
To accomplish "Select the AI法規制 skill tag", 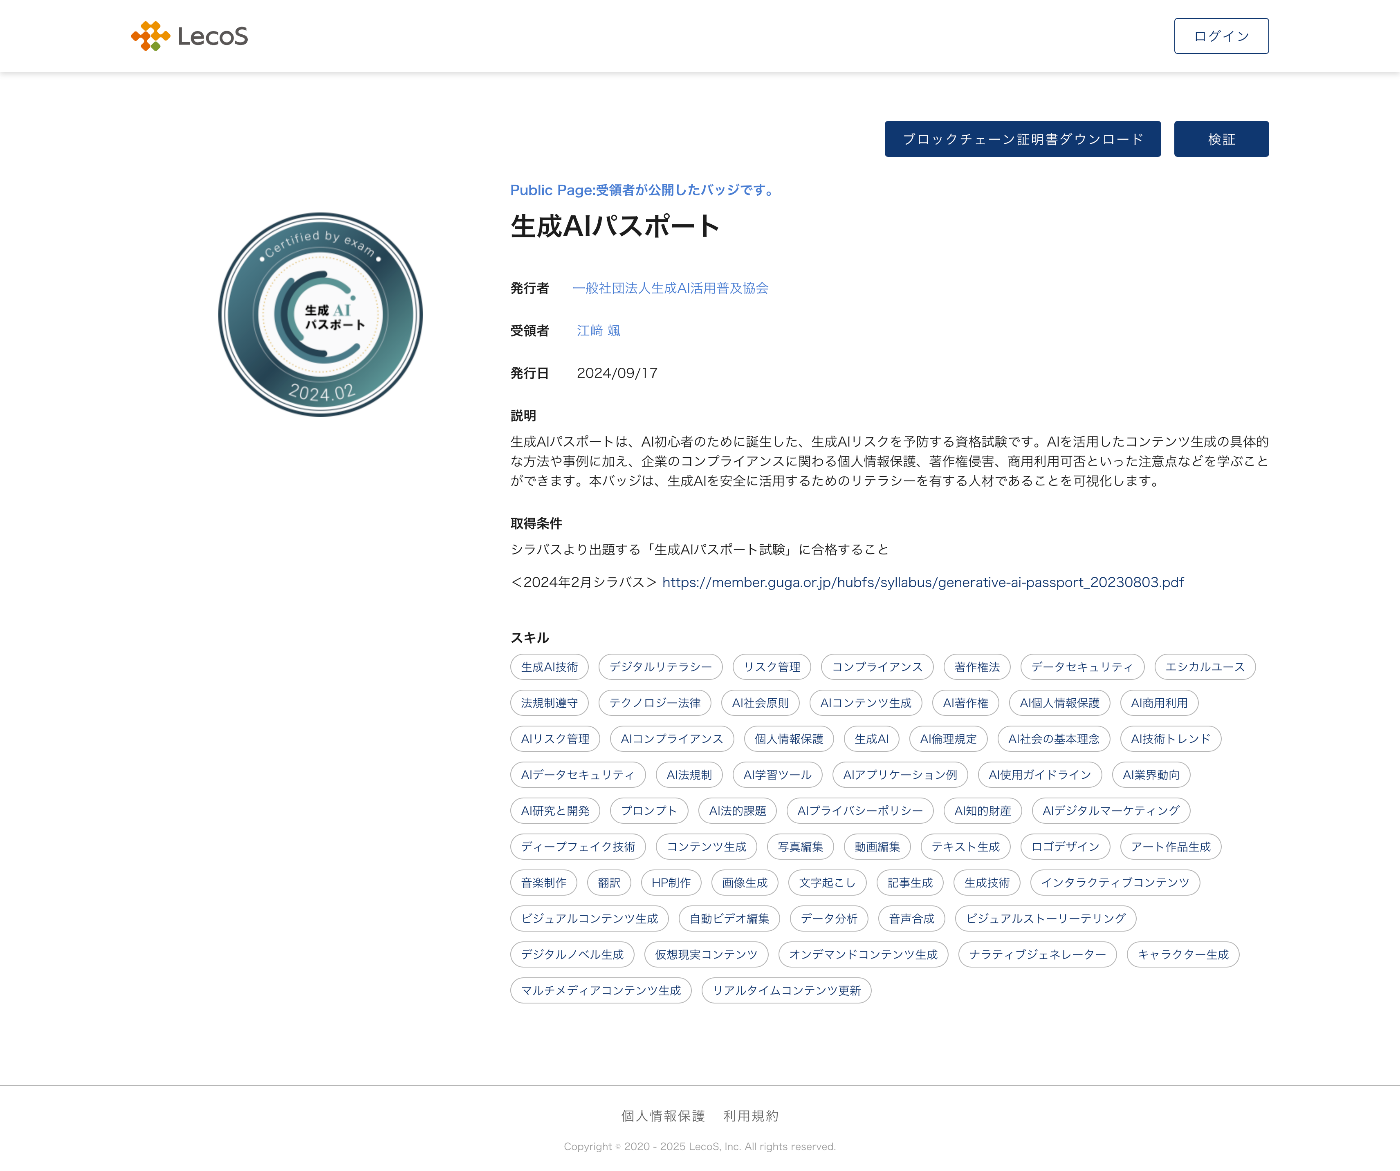I will click(x=689, y=775).
